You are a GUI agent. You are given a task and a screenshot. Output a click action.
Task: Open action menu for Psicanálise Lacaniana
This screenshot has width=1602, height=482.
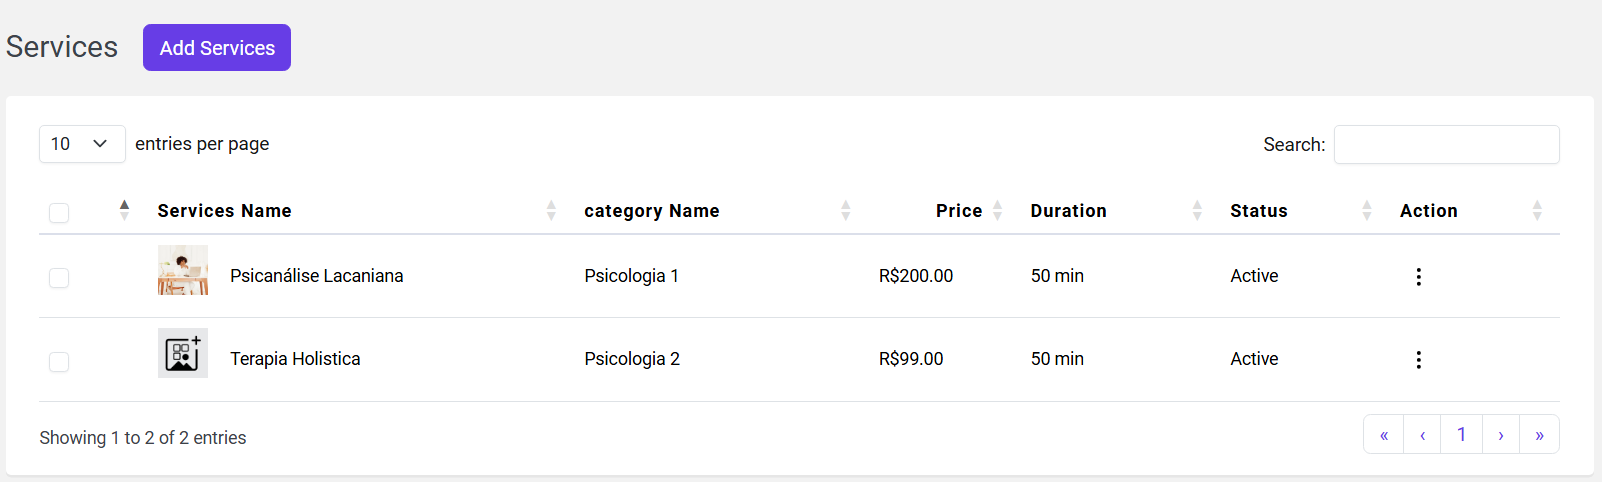(1418, 277)
